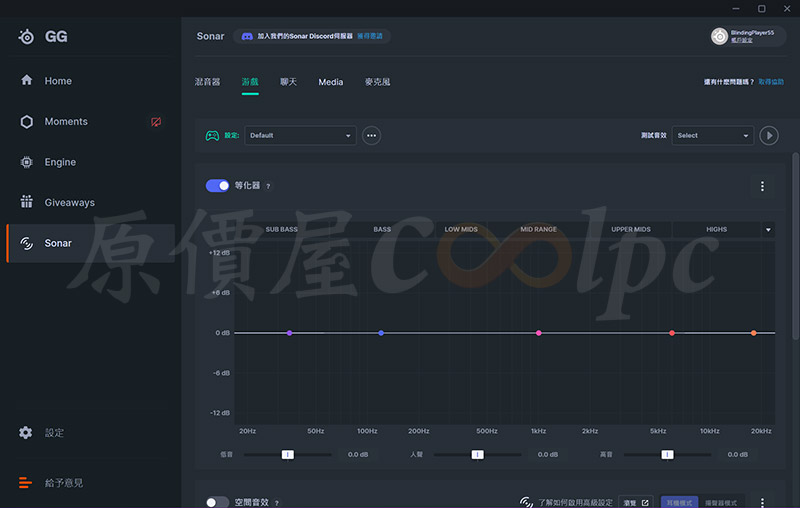Viewport: 800px width, 508px height.
Task: Click the 瀏覽 browse button
Action: pos(636,502)
